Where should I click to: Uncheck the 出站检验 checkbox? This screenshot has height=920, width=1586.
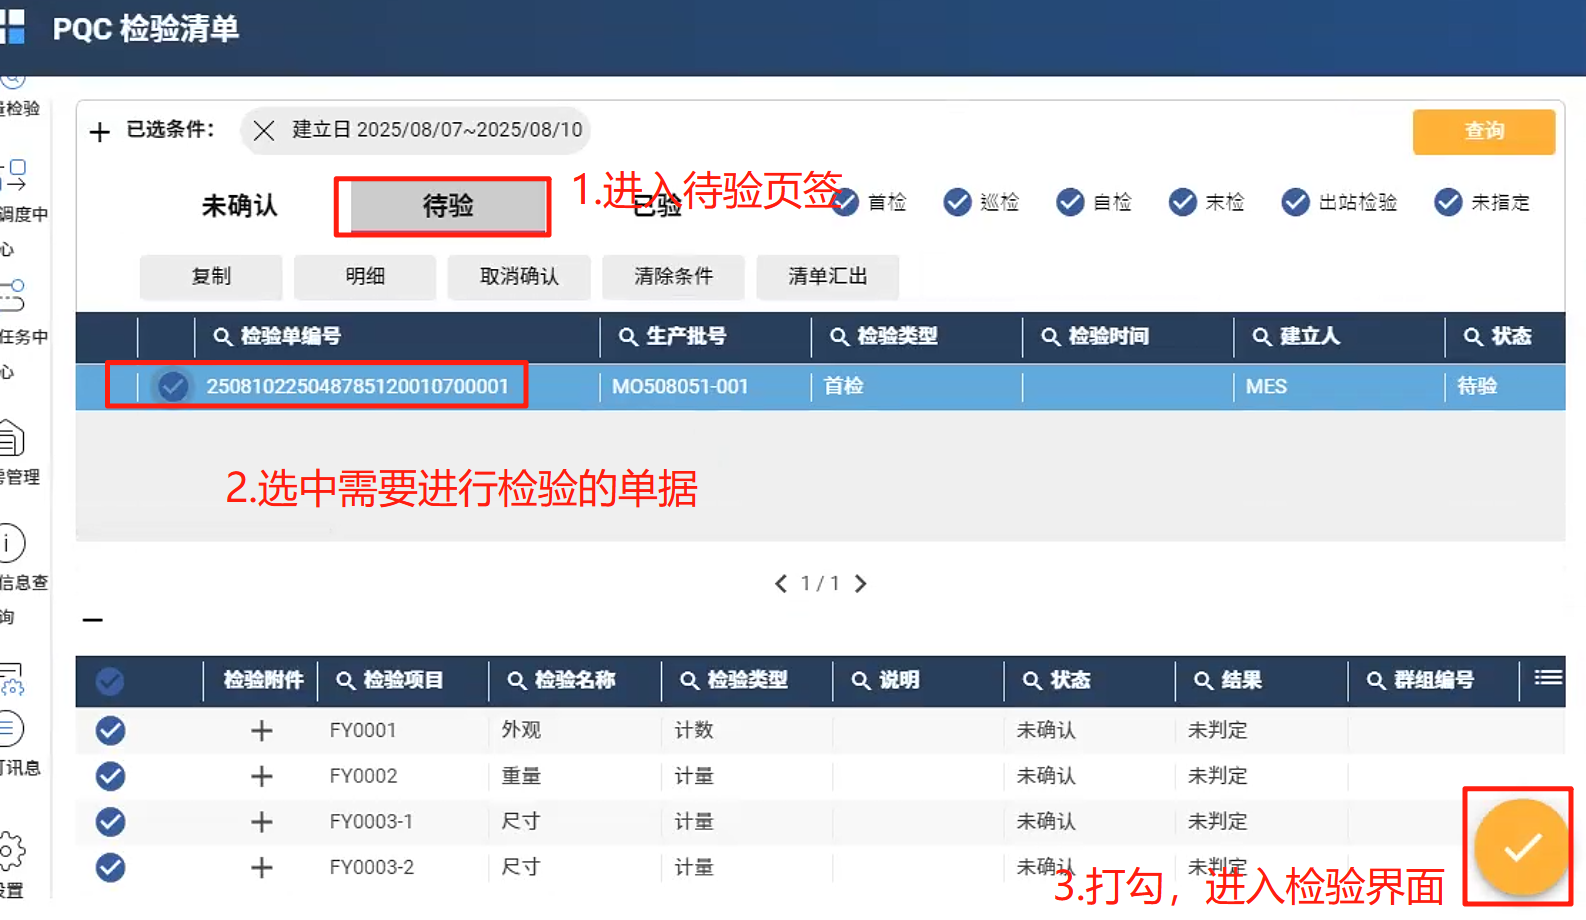tap(1296, 202)
